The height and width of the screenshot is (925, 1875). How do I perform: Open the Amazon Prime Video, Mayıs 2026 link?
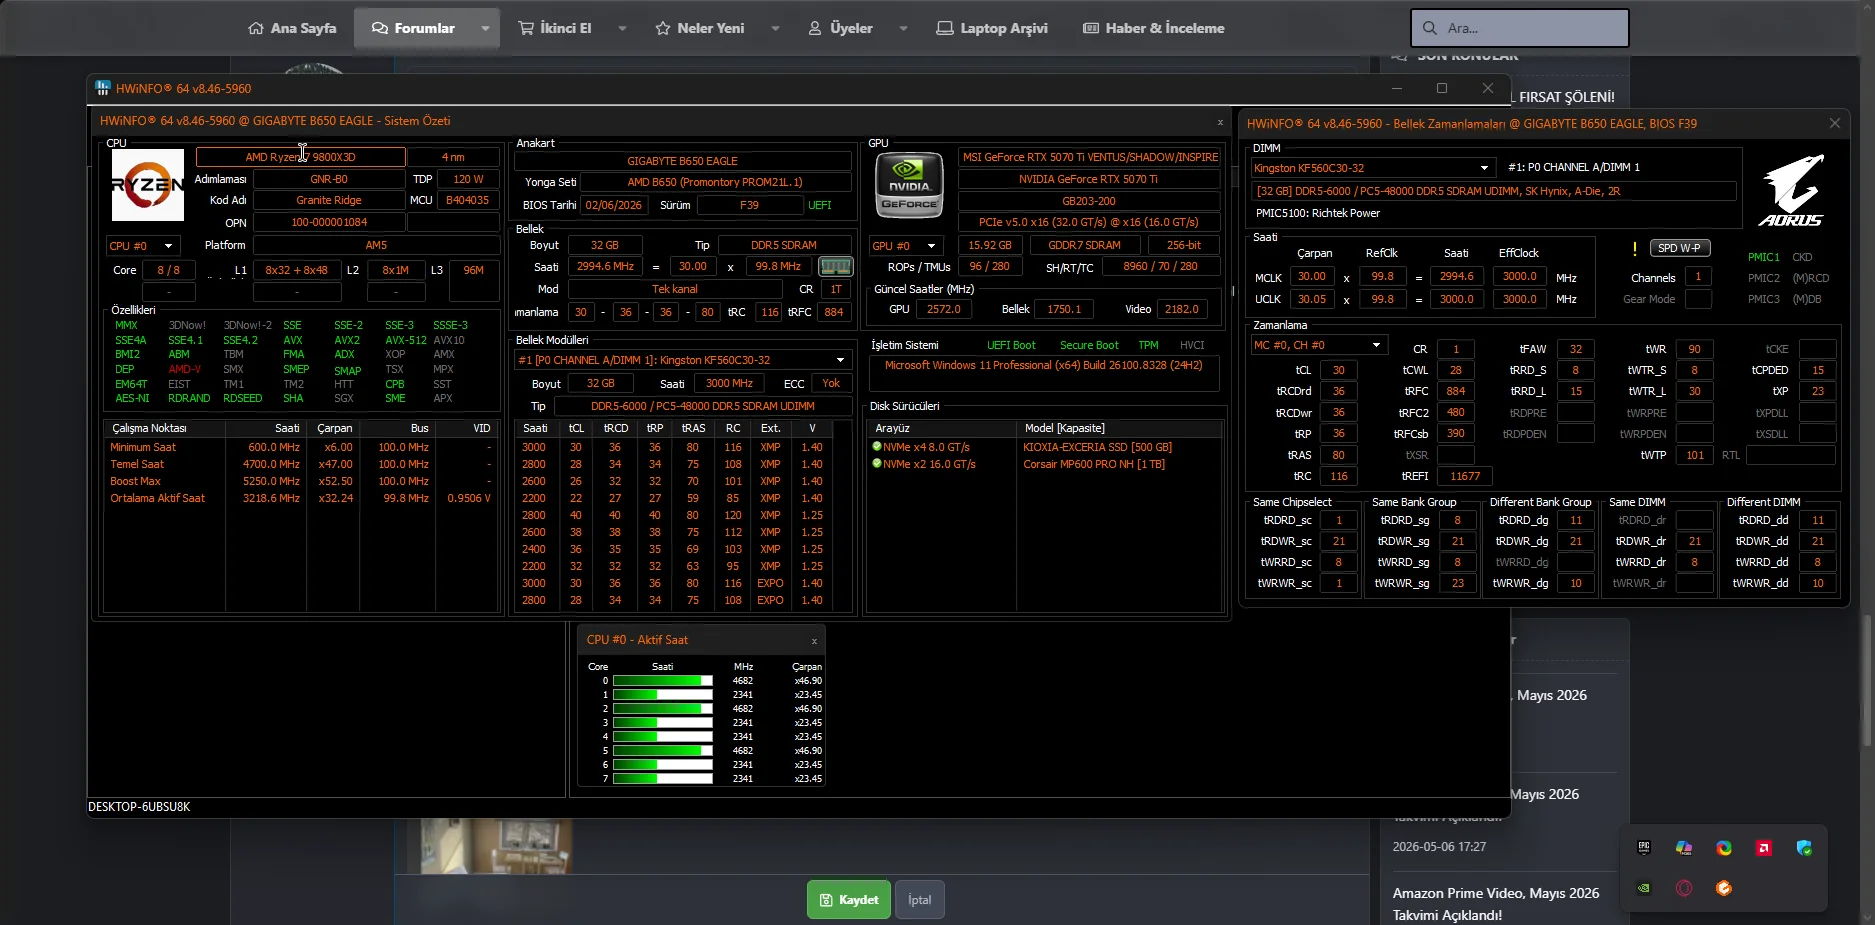[x=1496, y=904]
